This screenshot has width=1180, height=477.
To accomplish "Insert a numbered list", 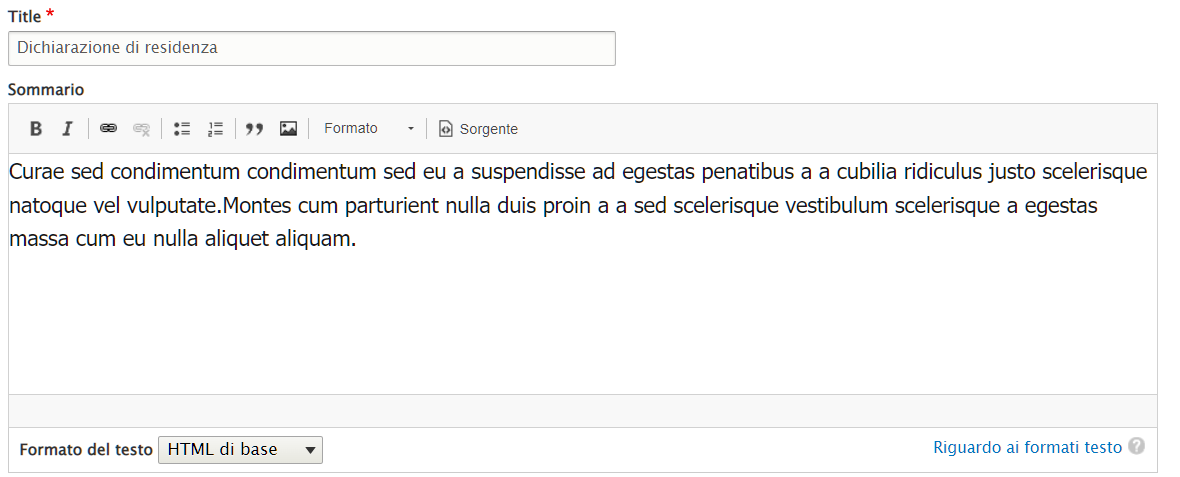I will tap(215, 129).
